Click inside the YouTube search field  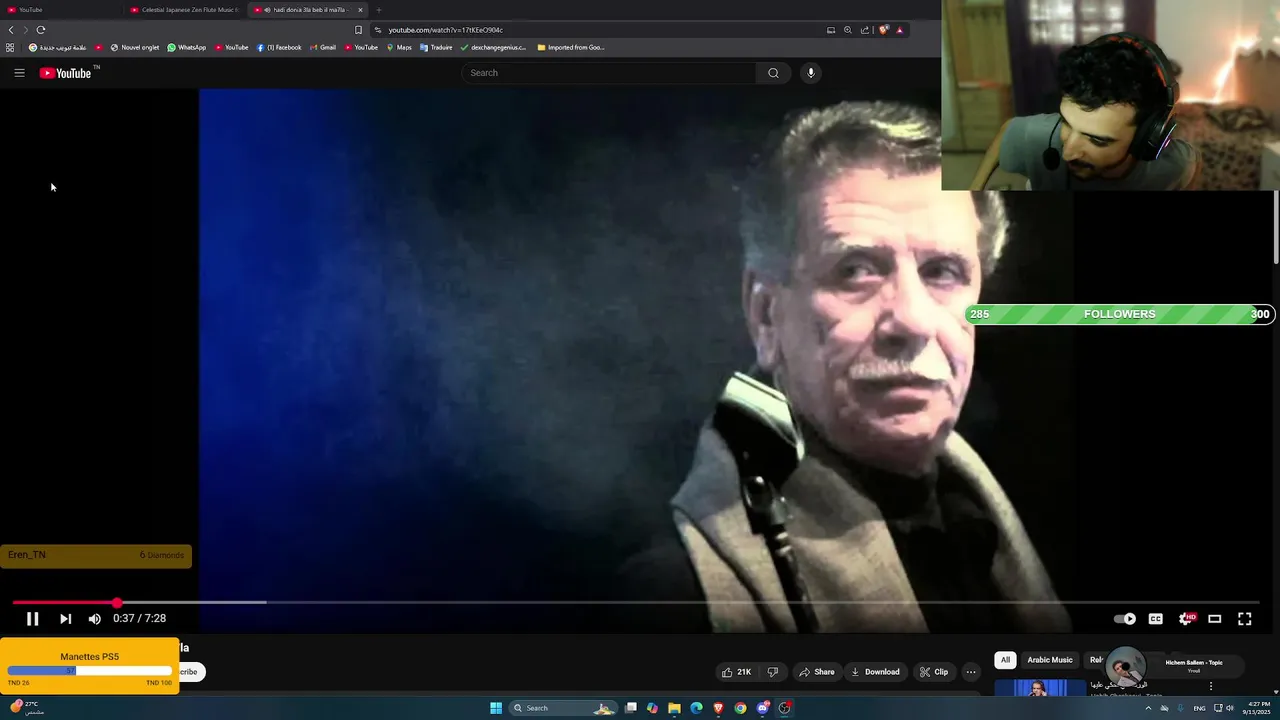click(x=608, y=73)
